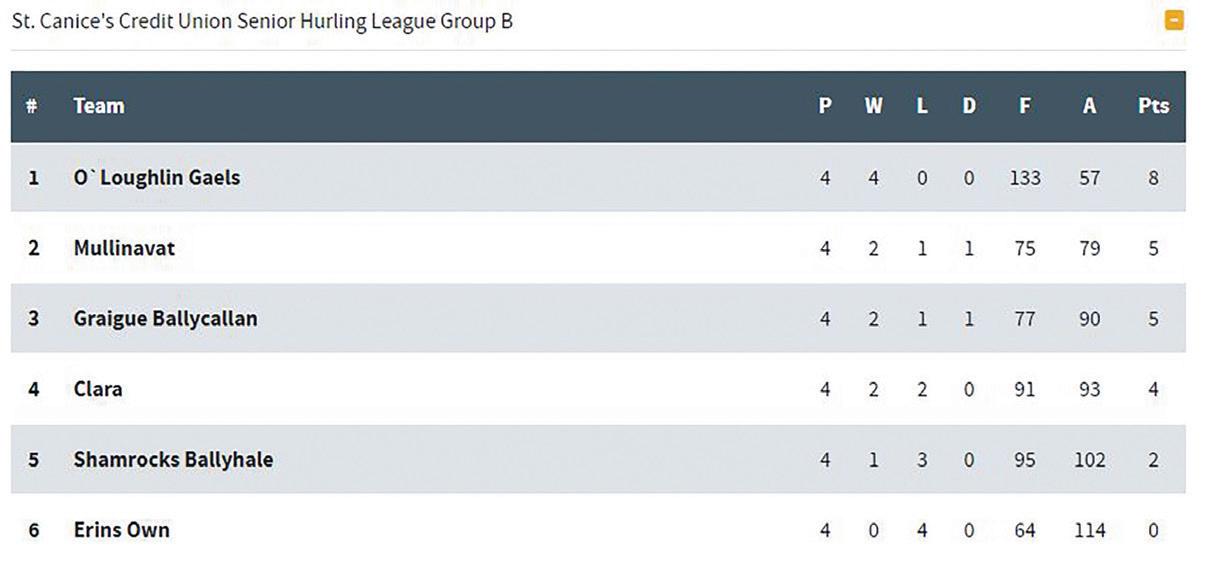The width and height of the screenshot is (1205, 585).
Task: Click the D (draws) column header
Action: pyautogui.click(x=968, y=106)
